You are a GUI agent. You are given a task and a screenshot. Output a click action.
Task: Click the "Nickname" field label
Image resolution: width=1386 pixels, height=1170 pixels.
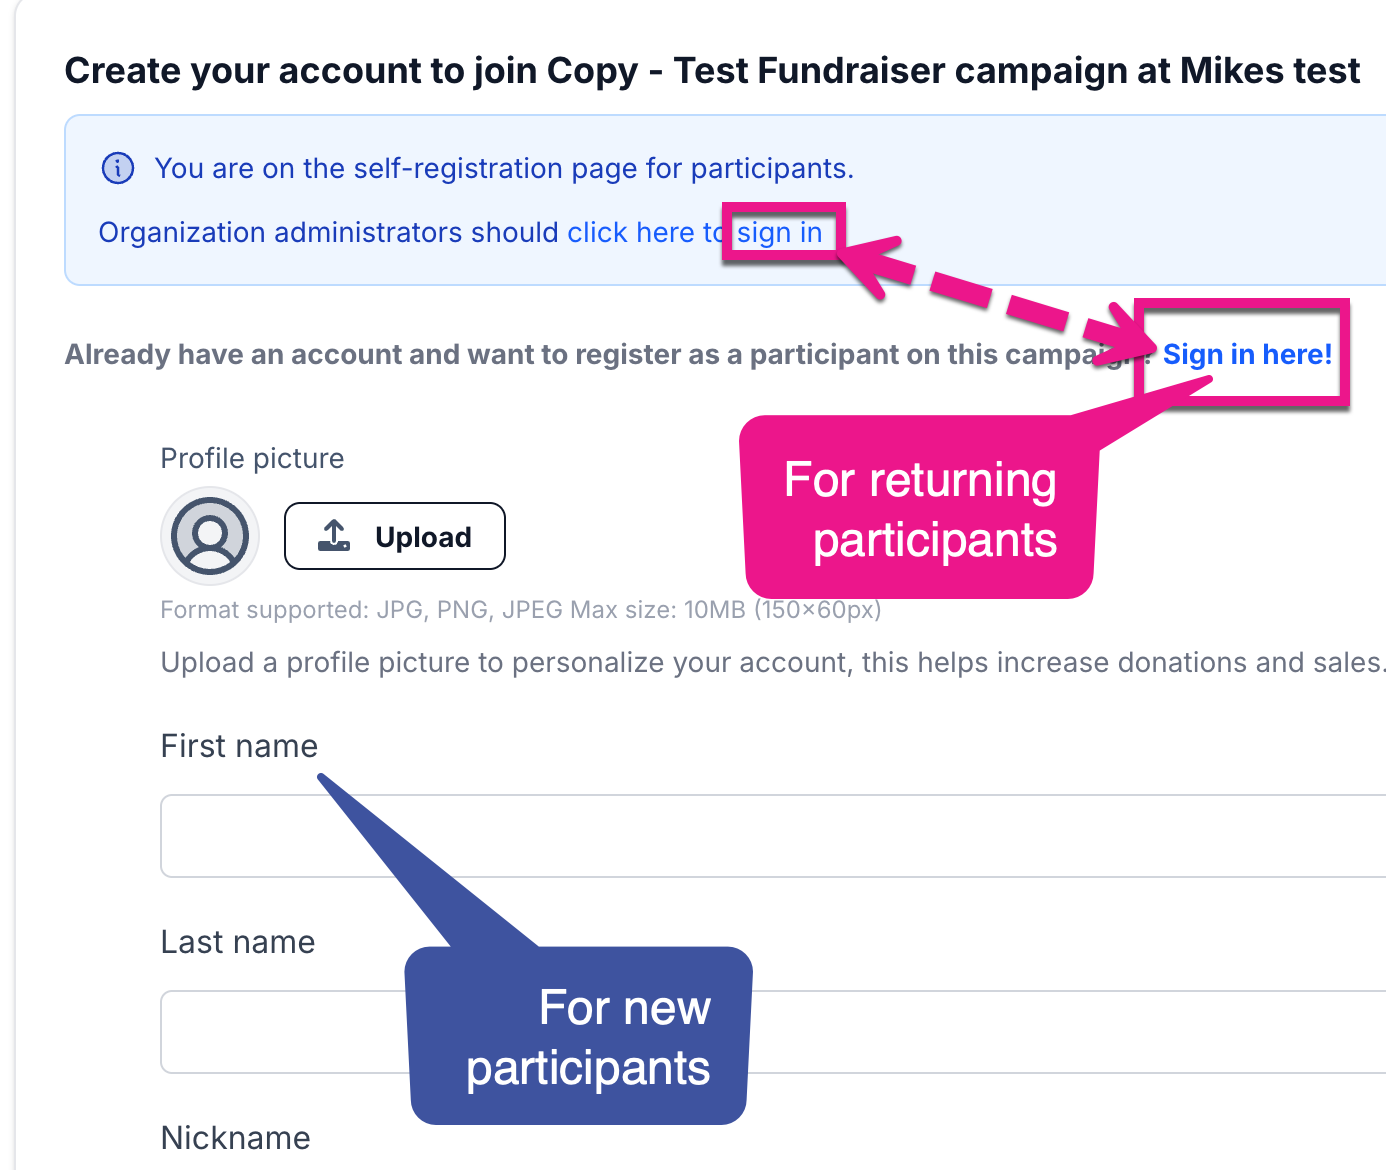(x=236, y=1138)
